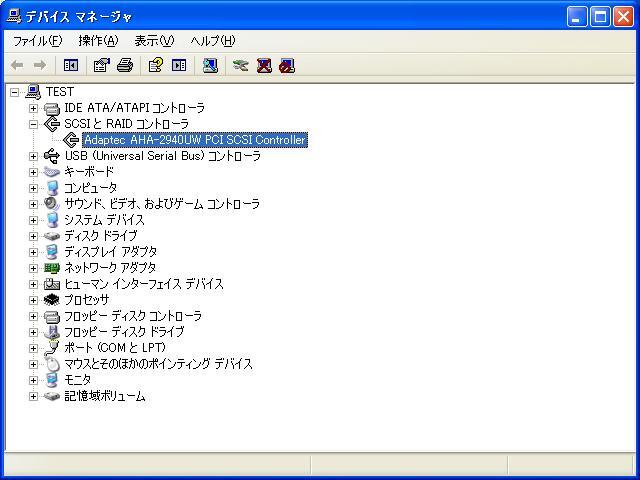Expand IDE ATA/ATAPI コントローラ node
Viewport: 640px width, 480px height.
tap(33, 108)
